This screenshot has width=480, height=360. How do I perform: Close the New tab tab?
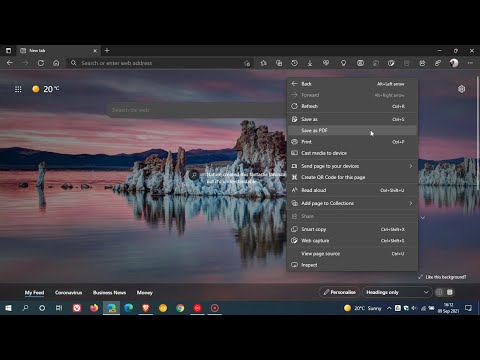click(x=95, y=51)
